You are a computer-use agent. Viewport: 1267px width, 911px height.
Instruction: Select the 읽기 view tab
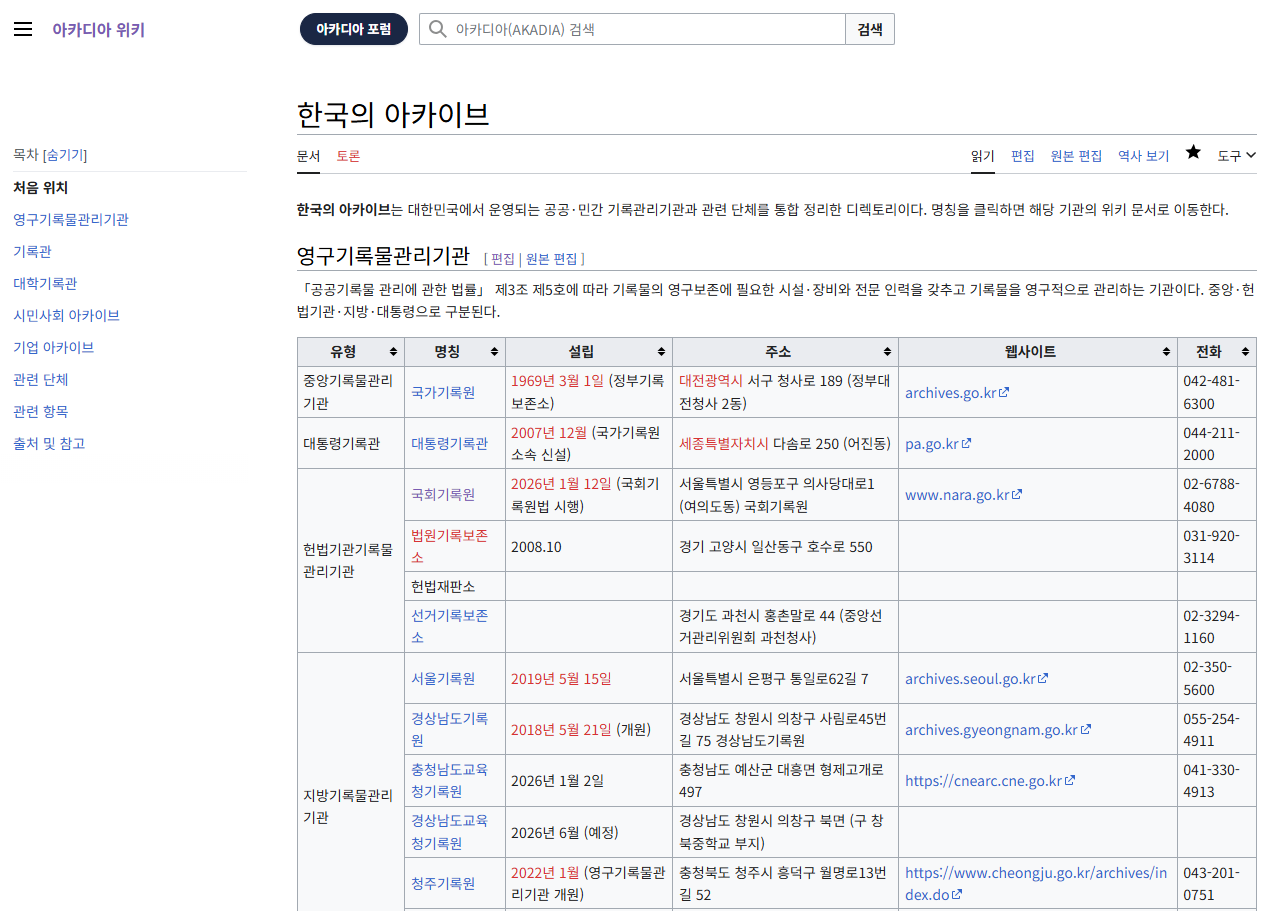pos(983,156)
